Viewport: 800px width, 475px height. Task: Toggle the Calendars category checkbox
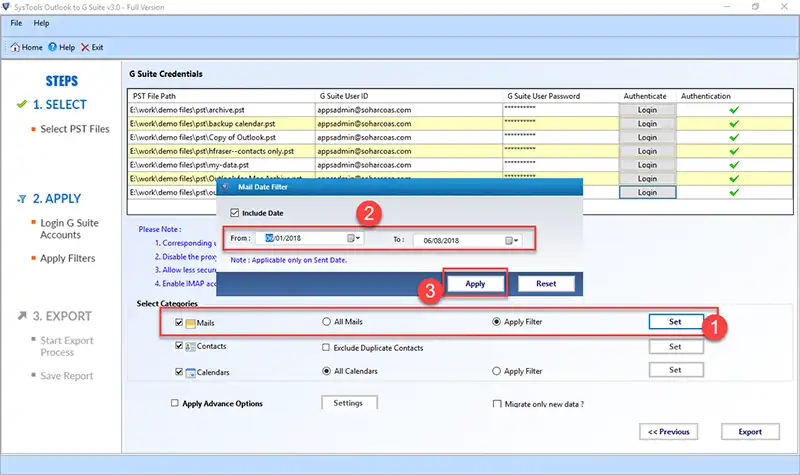(179, 372)
